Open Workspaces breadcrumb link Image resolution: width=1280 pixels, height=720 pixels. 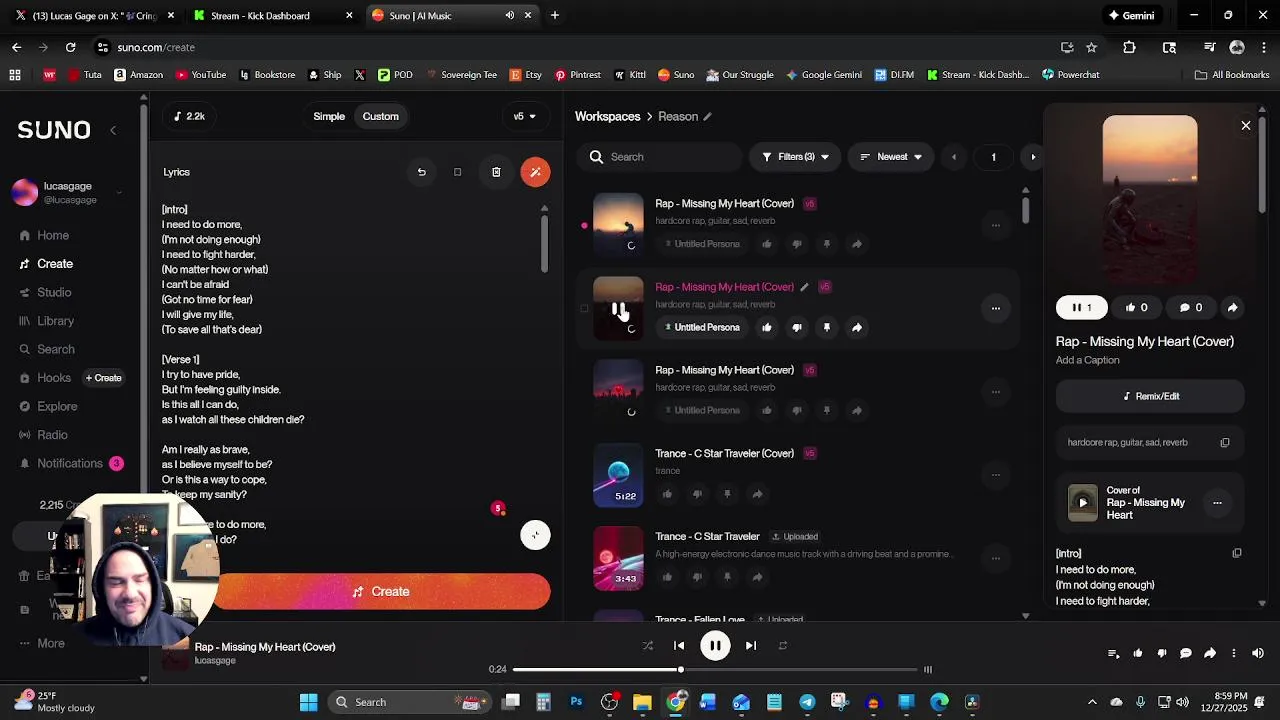(607, 117)
